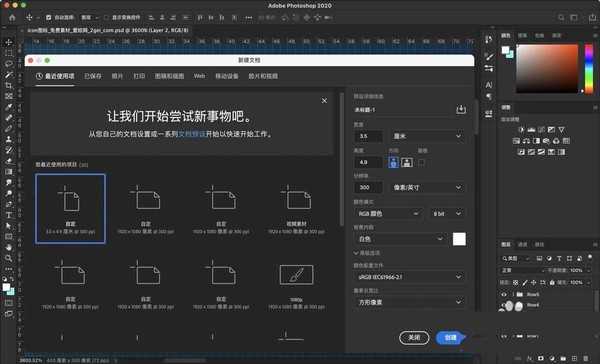Switch to the Mobile (移动设备) tab
Screen dimensions: 600x364
pyautogui.click(x=227, y=76)
